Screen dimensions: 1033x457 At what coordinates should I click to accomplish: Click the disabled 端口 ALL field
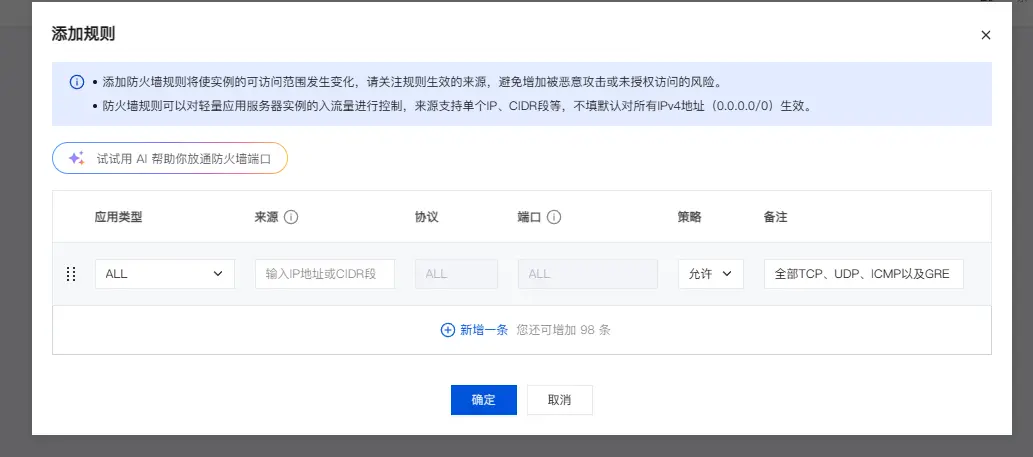click(x=587, y=274)
